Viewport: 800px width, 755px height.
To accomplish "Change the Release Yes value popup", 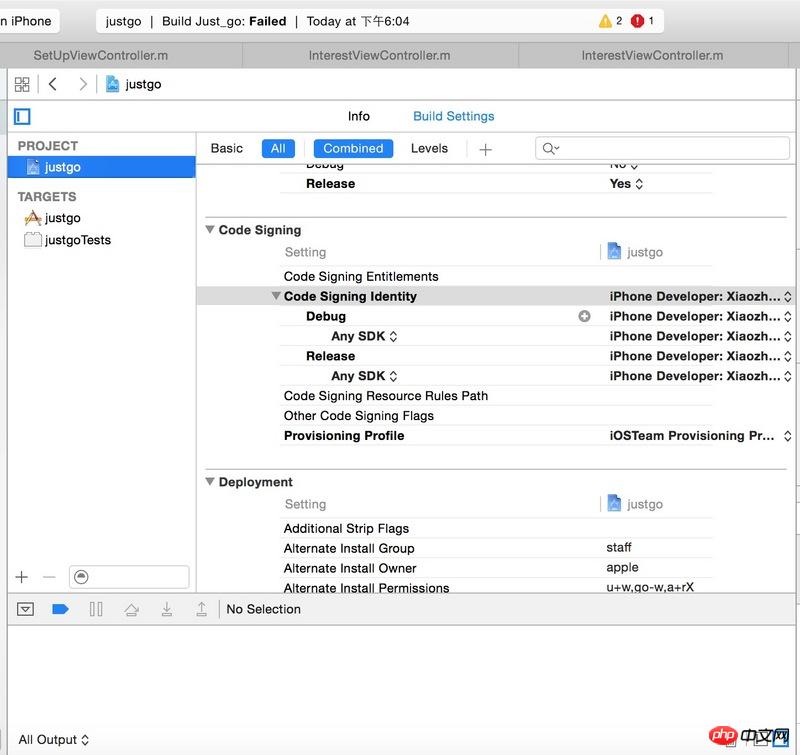I will 627,184.
